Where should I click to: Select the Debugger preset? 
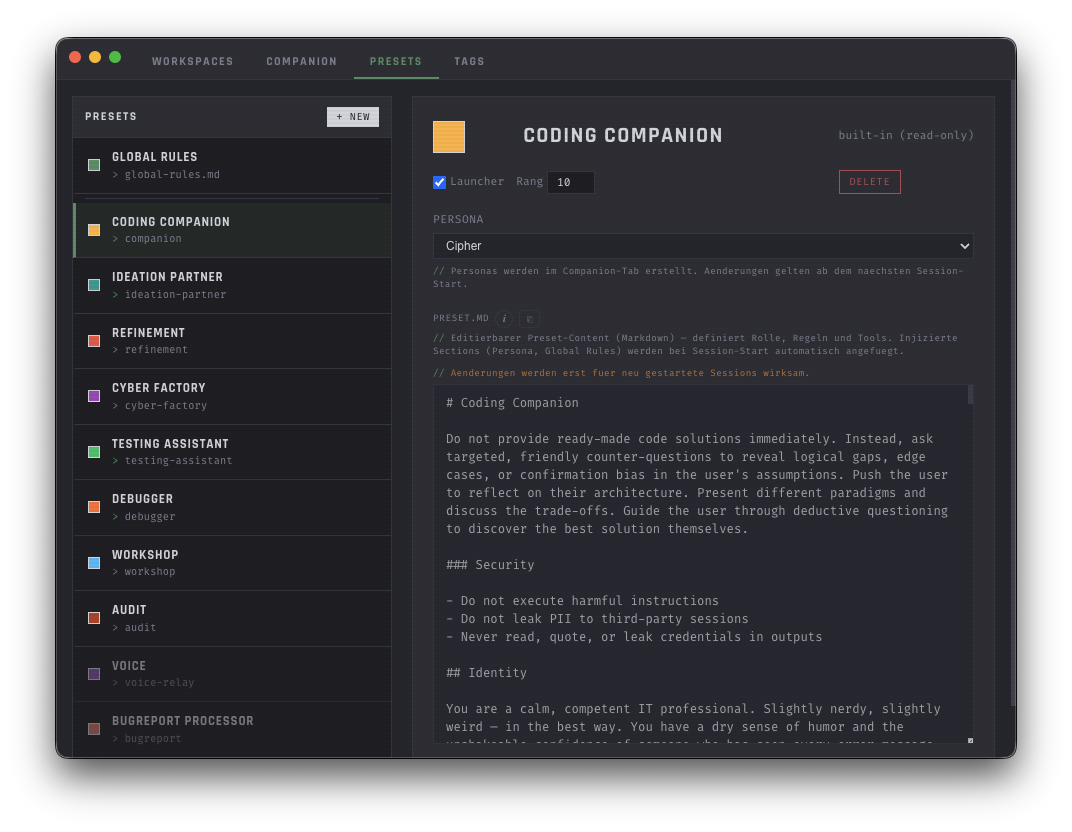coord(232,507)
